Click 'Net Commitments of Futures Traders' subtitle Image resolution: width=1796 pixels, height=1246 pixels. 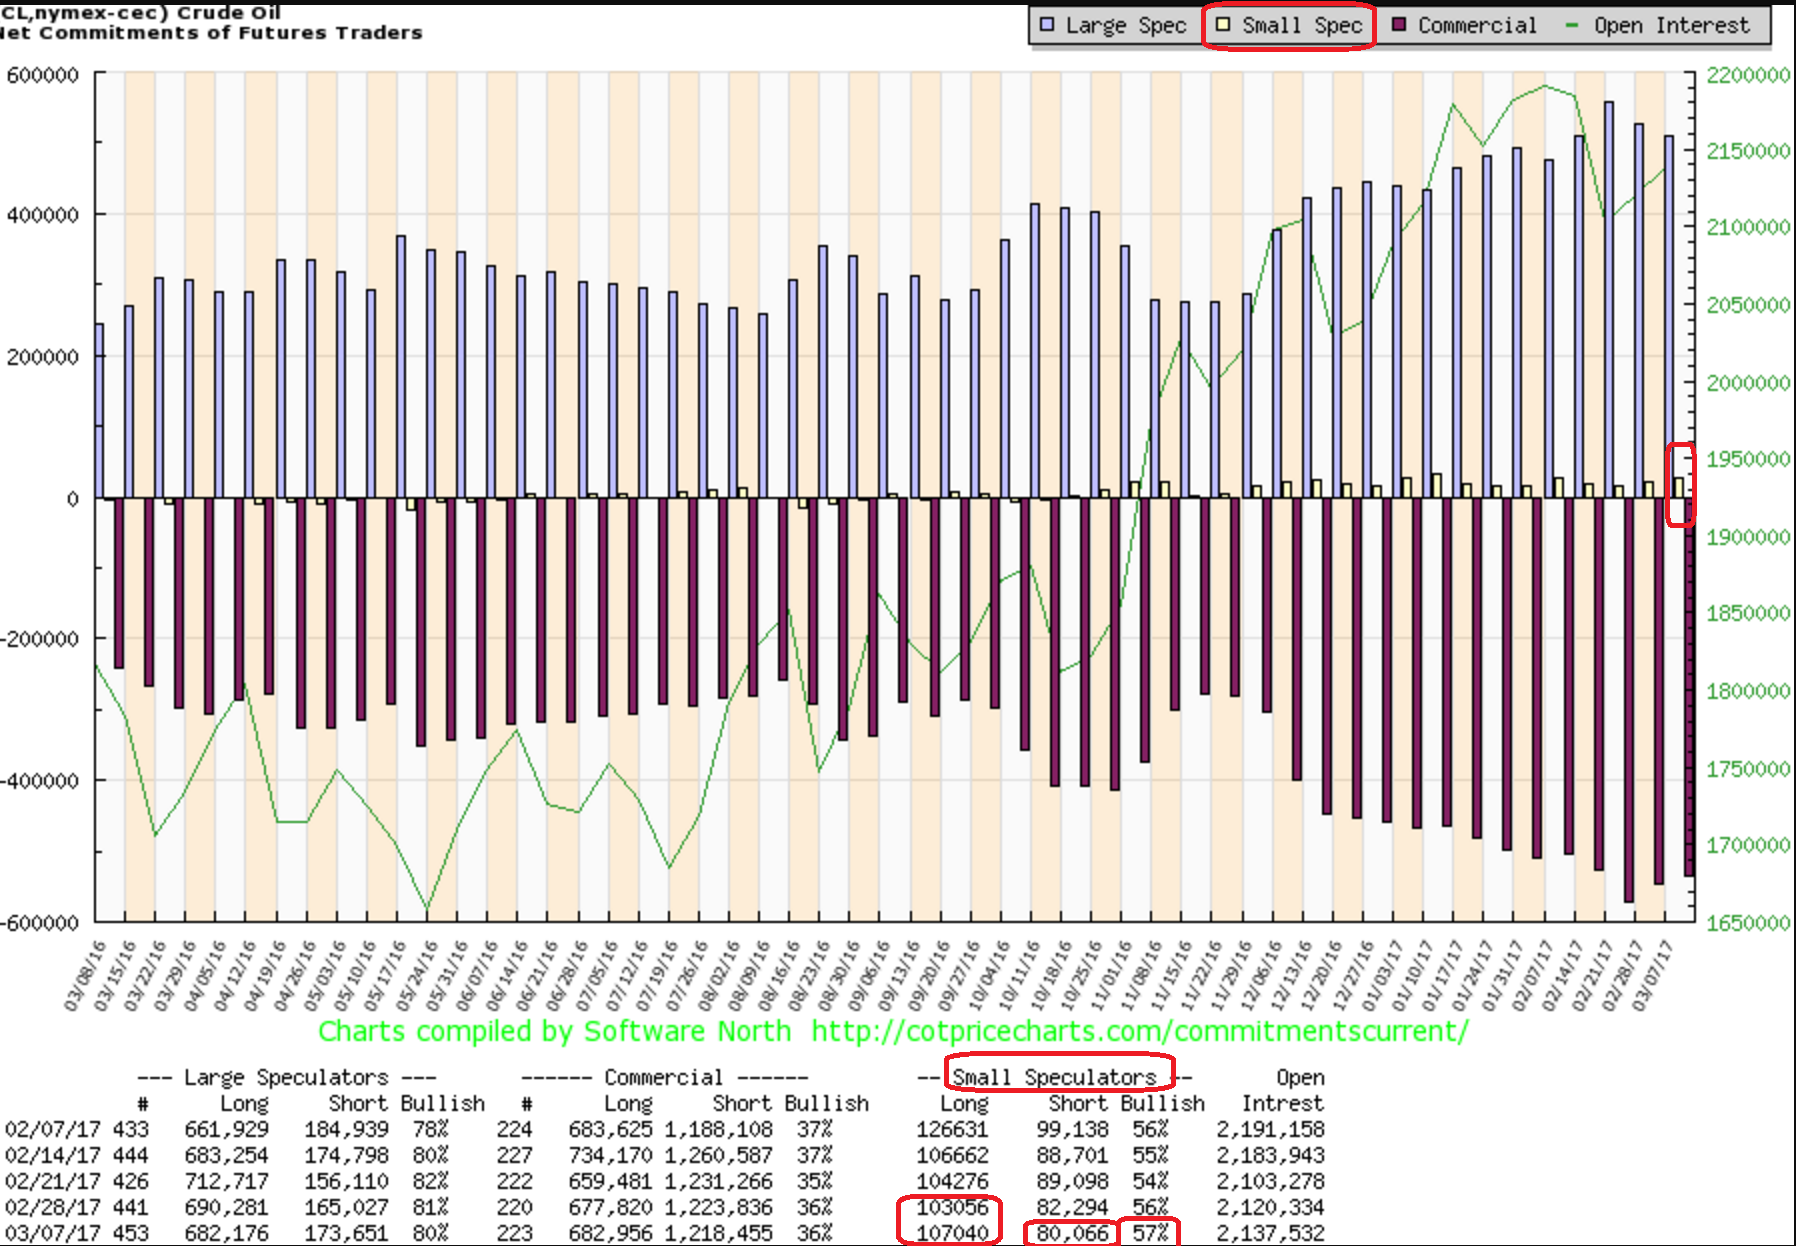[211, 33]
